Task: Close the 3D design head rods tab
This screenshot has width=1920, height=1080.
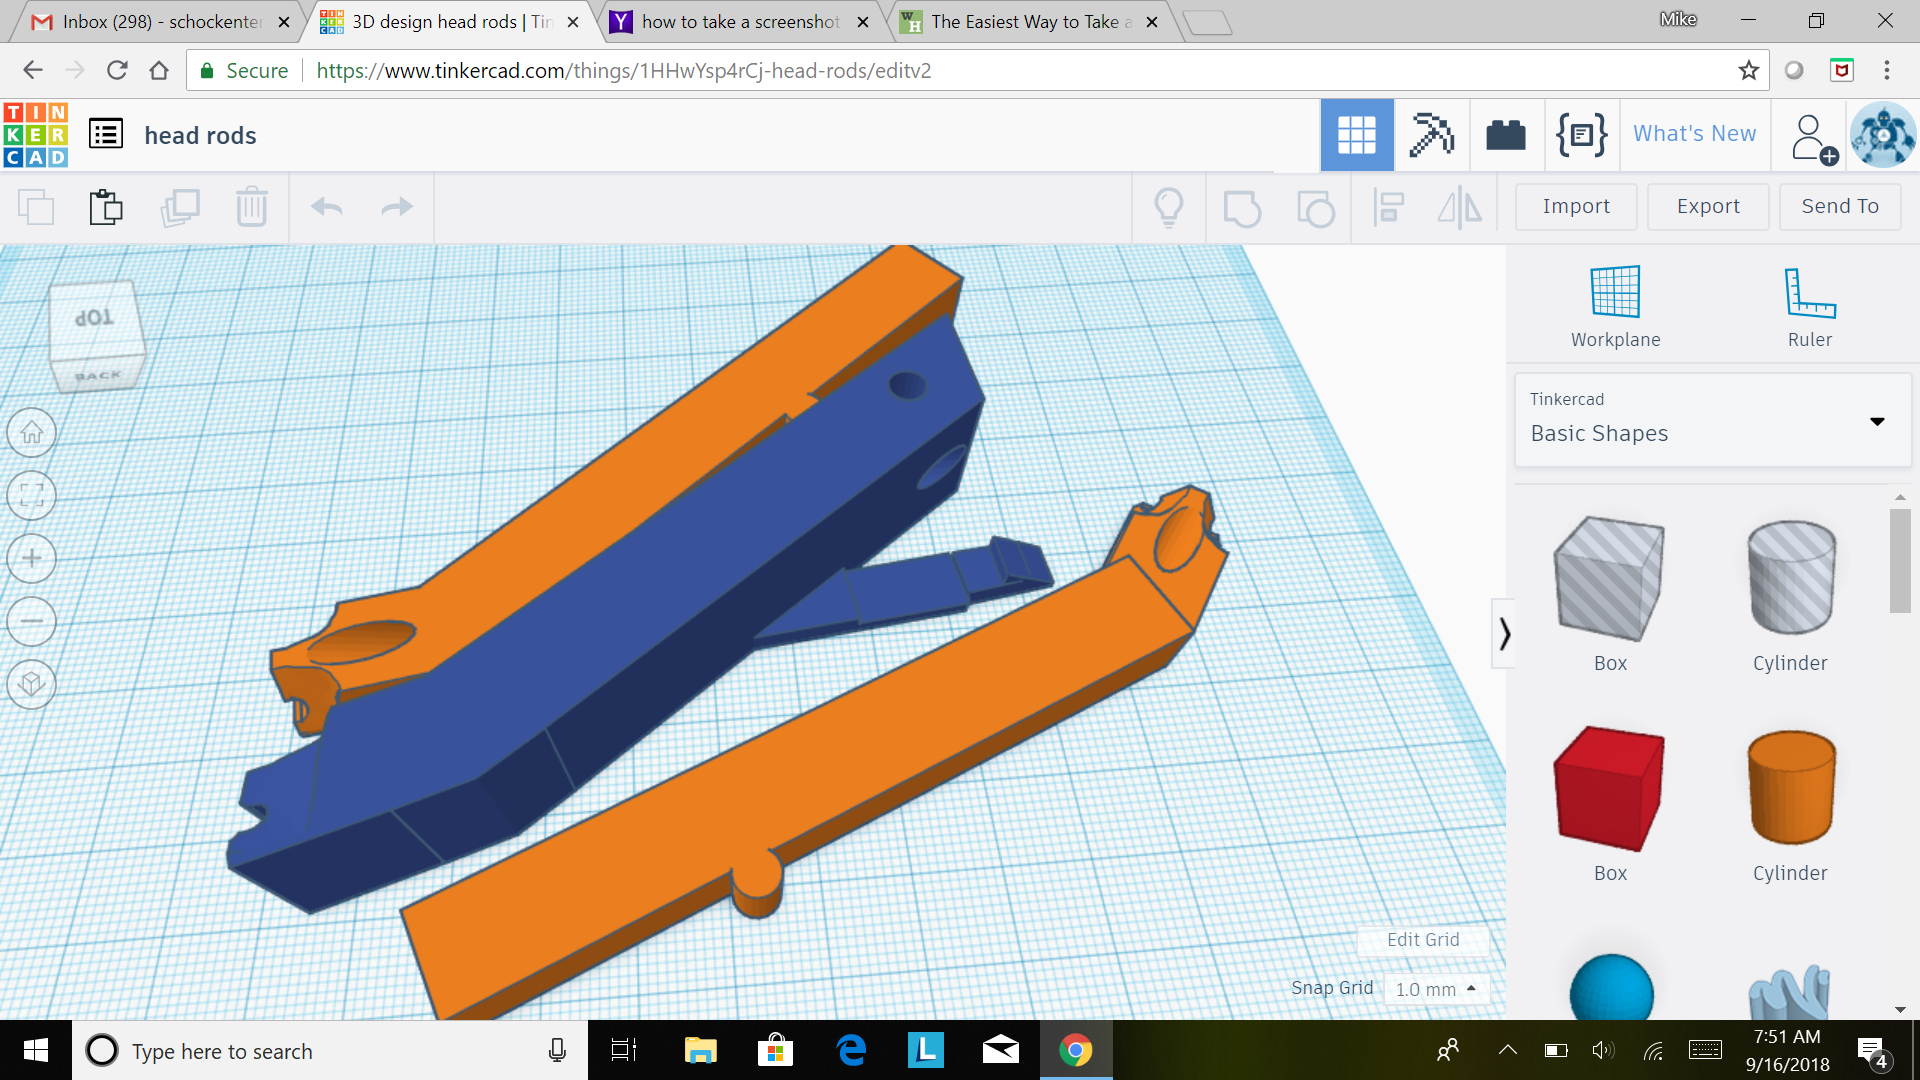Action: click(573, 22)
